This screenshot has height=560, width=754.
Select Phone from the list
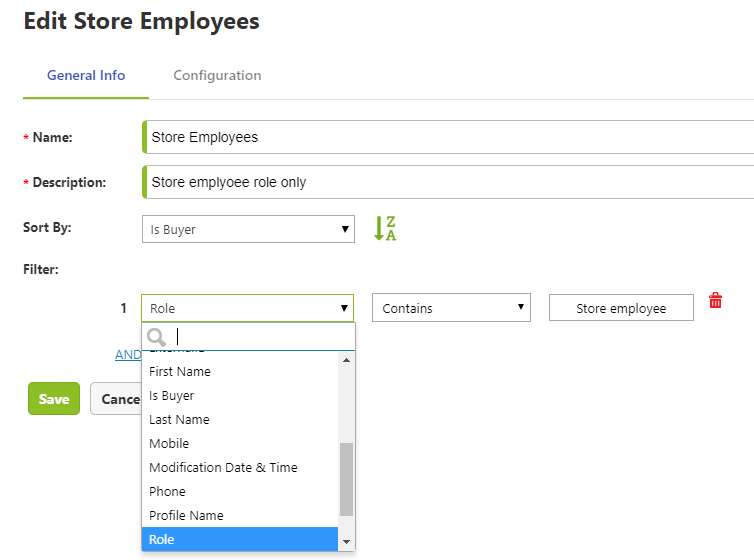pyautogui.click(x=240, y=492)
